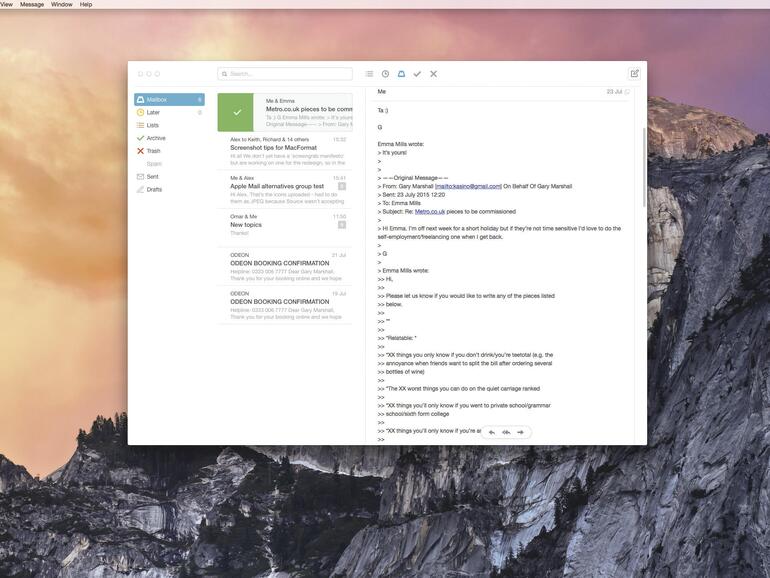Click the 'Ta :)' line in message
This screenshot has width=770, height=578.
383,111
